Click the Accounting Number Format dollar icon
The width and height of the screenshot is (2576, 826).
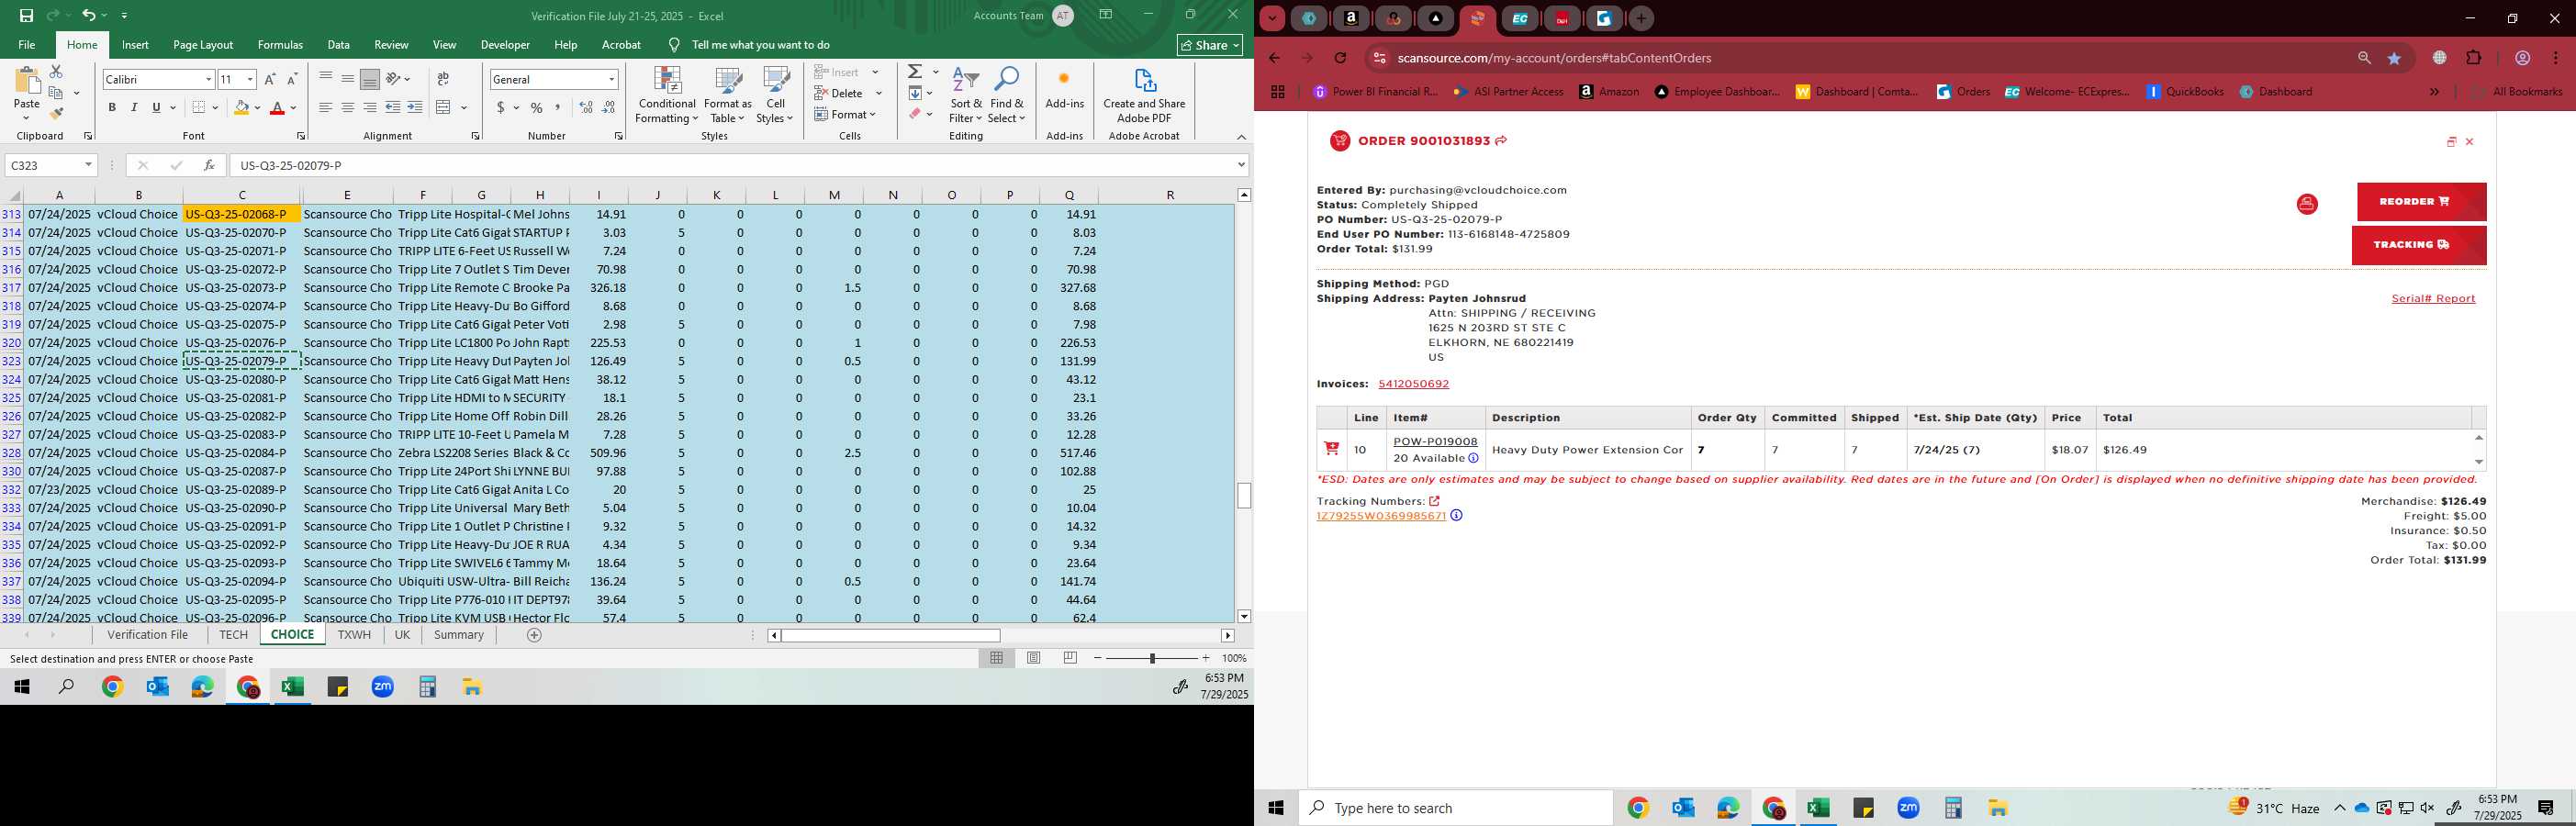[500, 108]
